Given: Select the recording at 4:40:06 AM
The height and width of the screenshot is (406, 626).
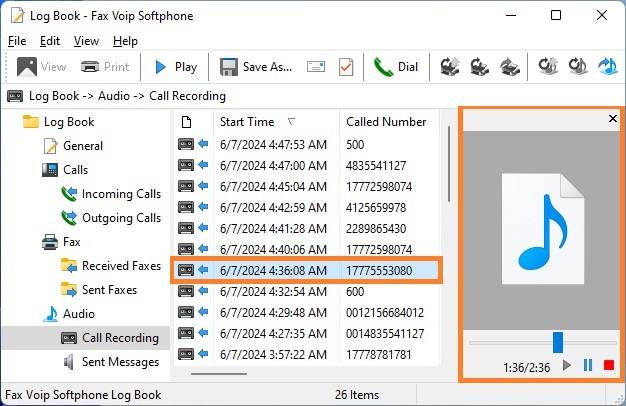Looking at the screenshot, I should (x=306, y=250).
